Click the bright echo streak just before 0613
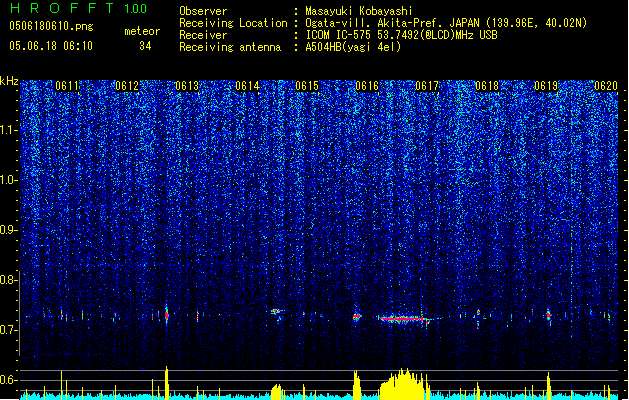This screenshot has height=400, width=629. point(167,314)
